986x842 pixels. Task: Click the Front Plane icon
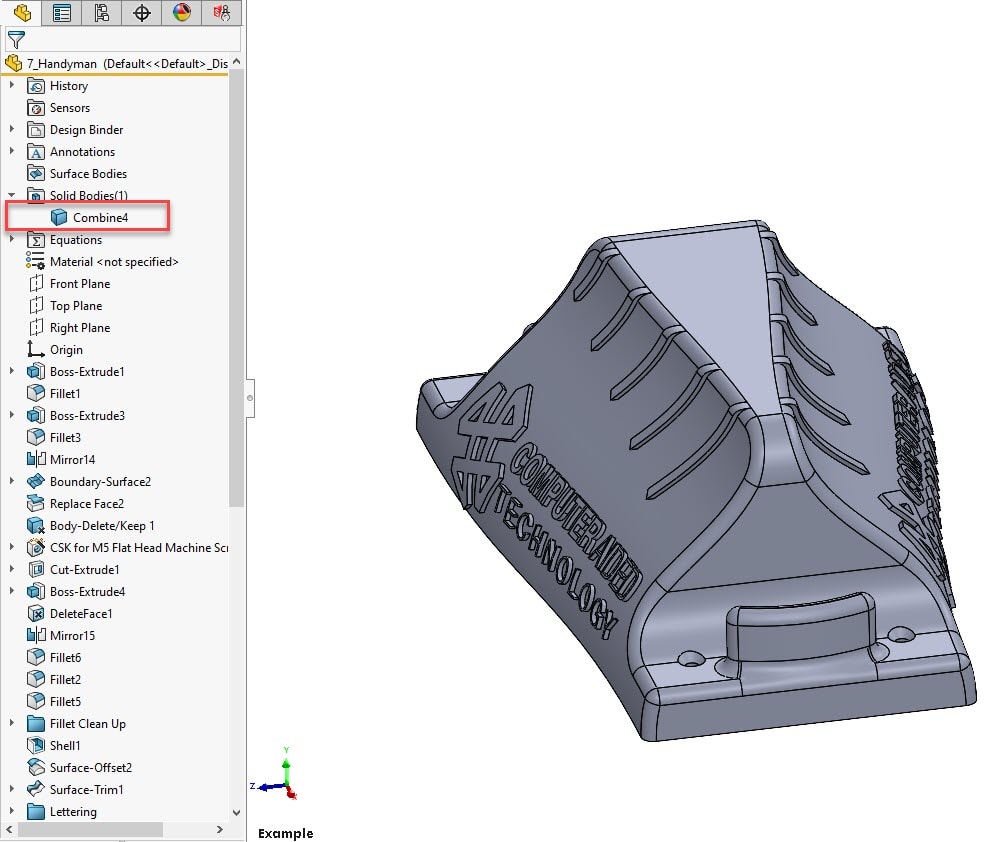click(x=36, y=284)
